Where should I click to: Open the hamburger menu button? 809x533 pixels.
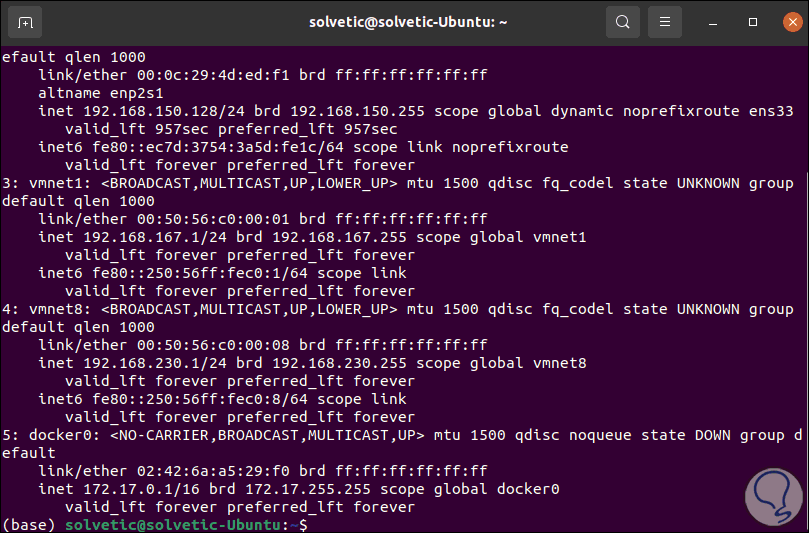pos(663,21)
